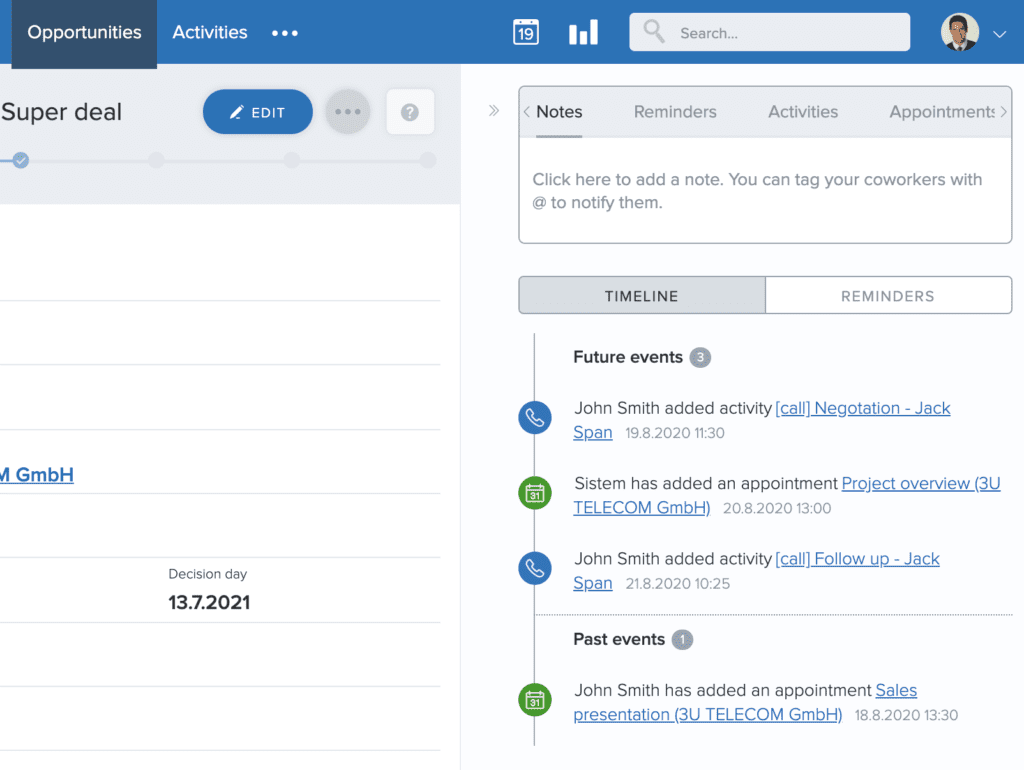Switch to the REMINDERS timeline view

888,295
